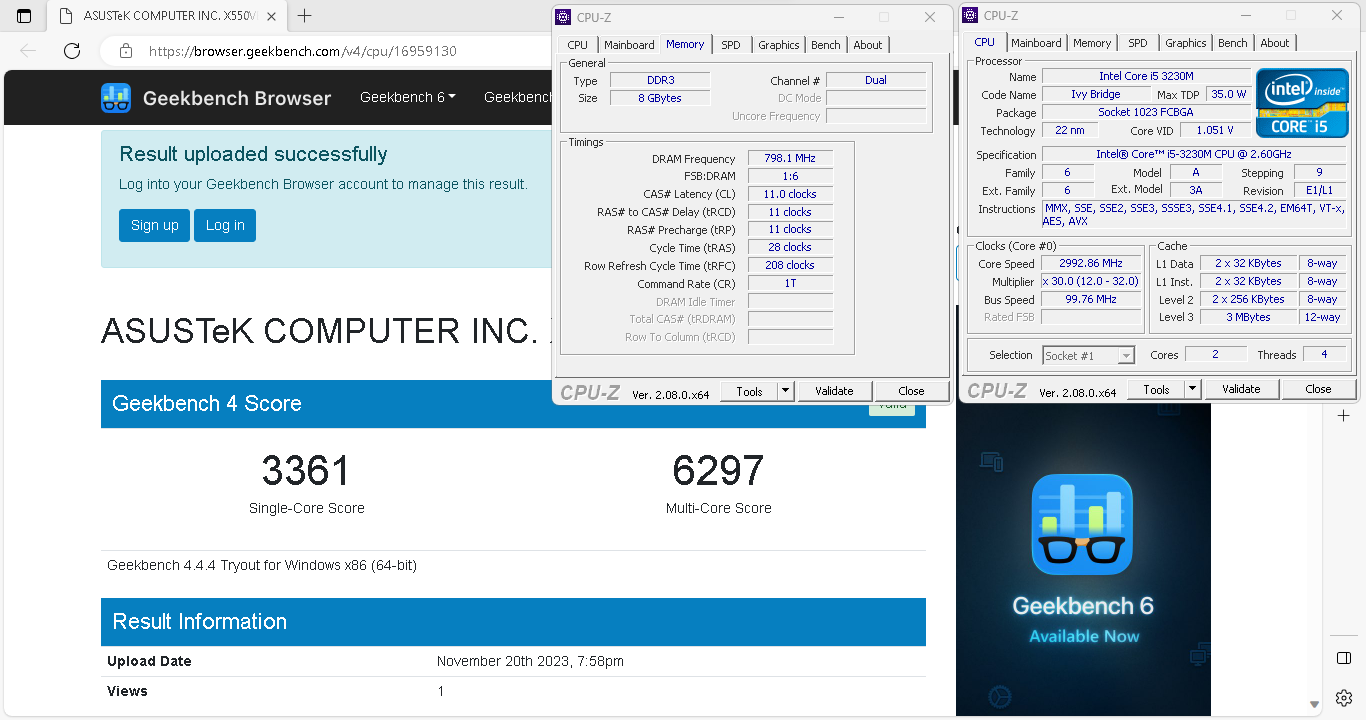The width and height of the screenshot is (1366, 720).
Task: Click the browser refresh icon
Action: 72,51
